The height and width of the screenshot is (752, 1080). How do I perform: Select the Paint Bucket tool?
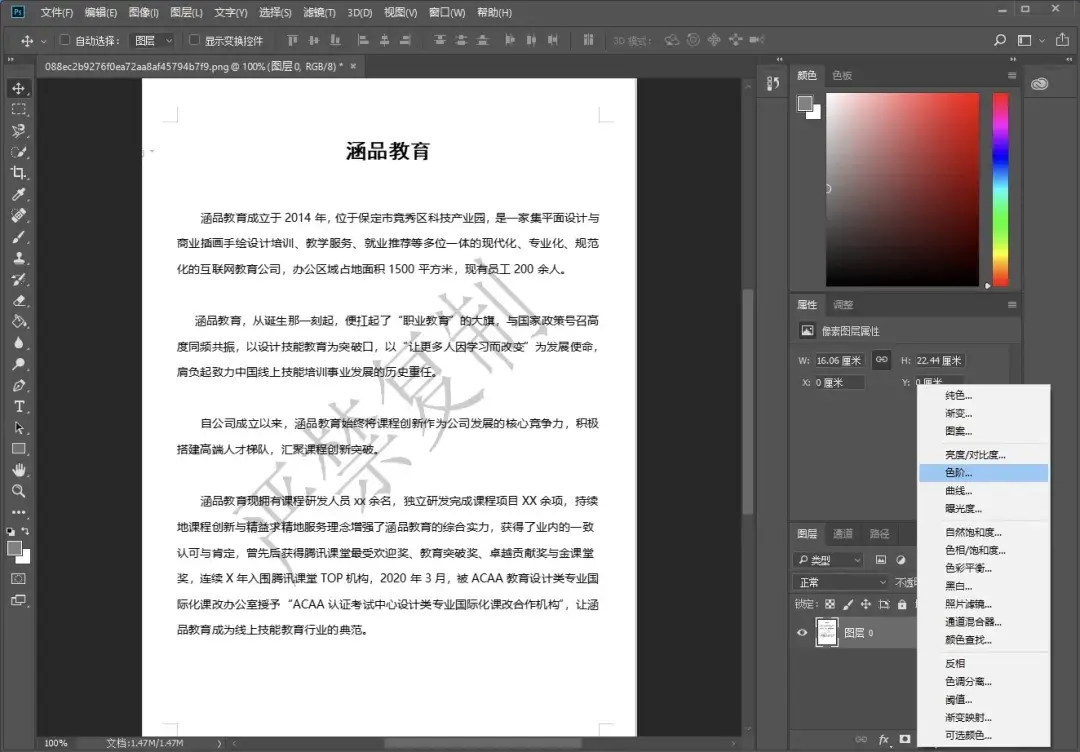click(x=18, y=322)
